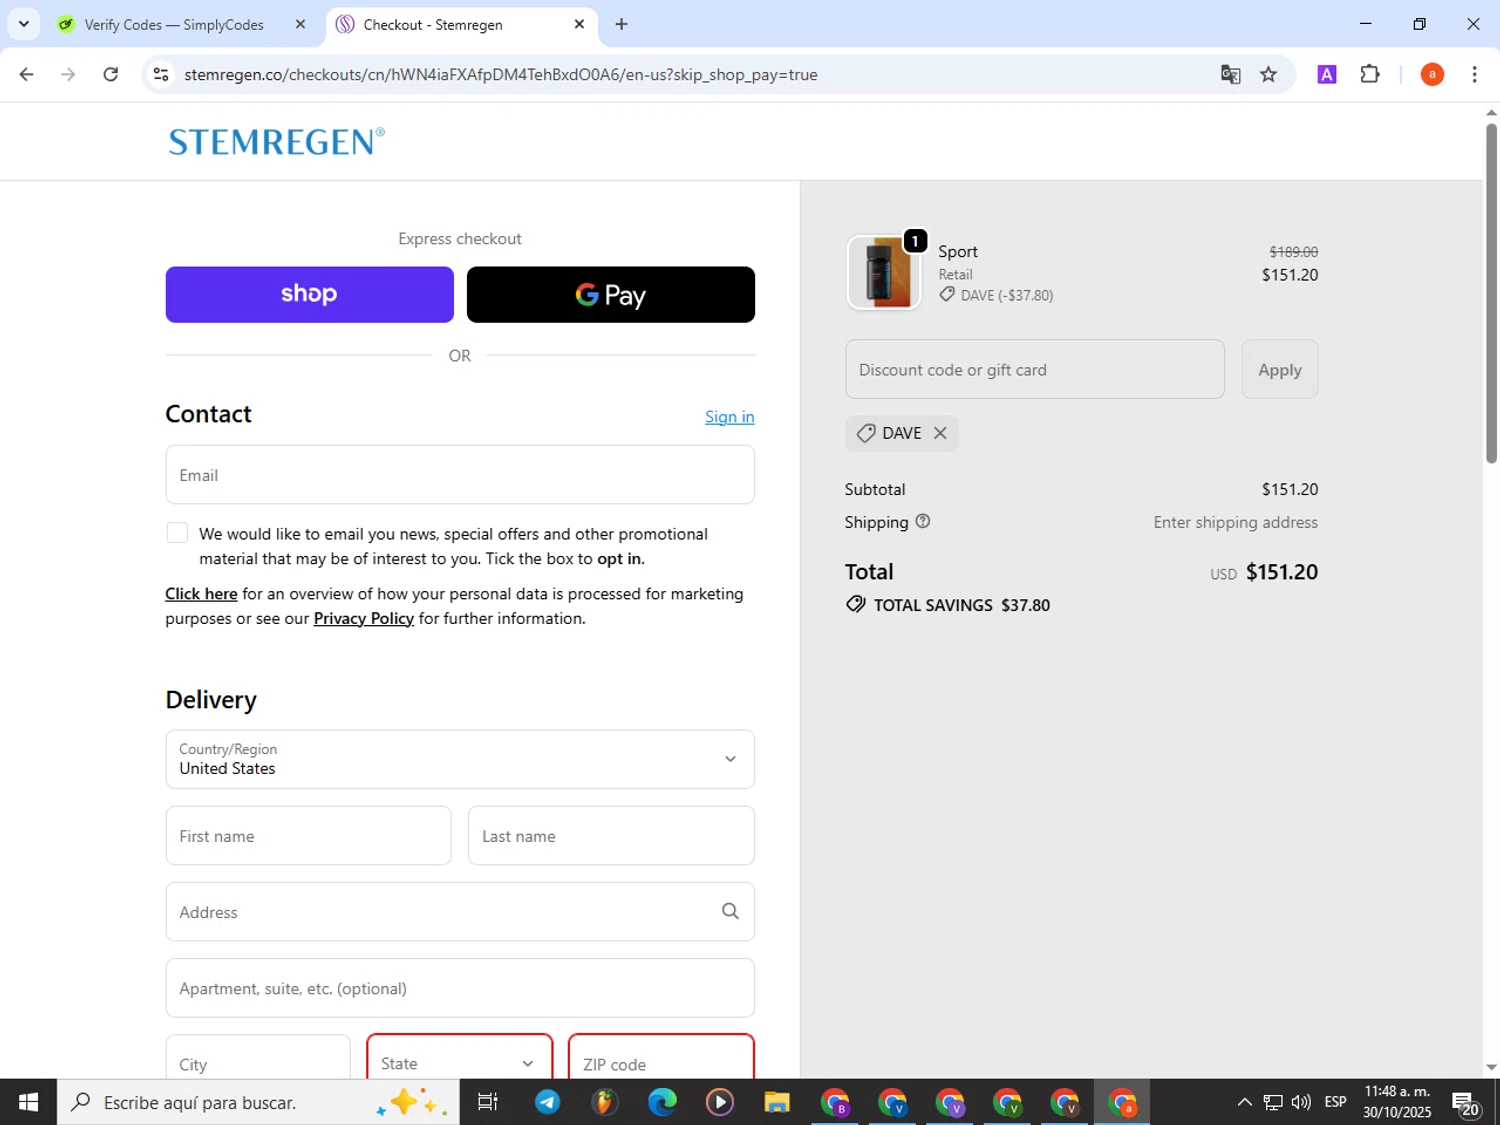Viewport: 1500px width, 1125px height.
Task: Go back to the previous page
Action: click(27, 74)
